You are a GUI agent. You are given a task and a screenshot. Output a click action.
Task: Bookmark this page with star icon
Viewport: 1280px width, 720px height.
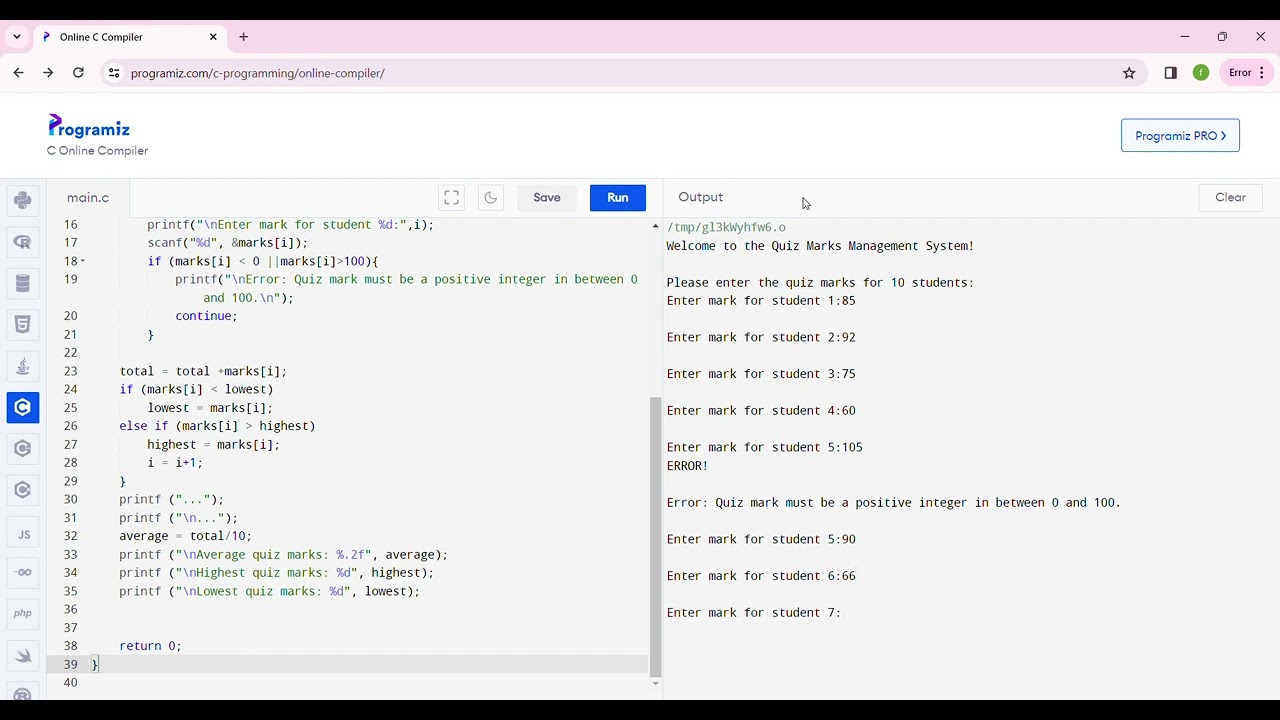tap(1129, 73)
